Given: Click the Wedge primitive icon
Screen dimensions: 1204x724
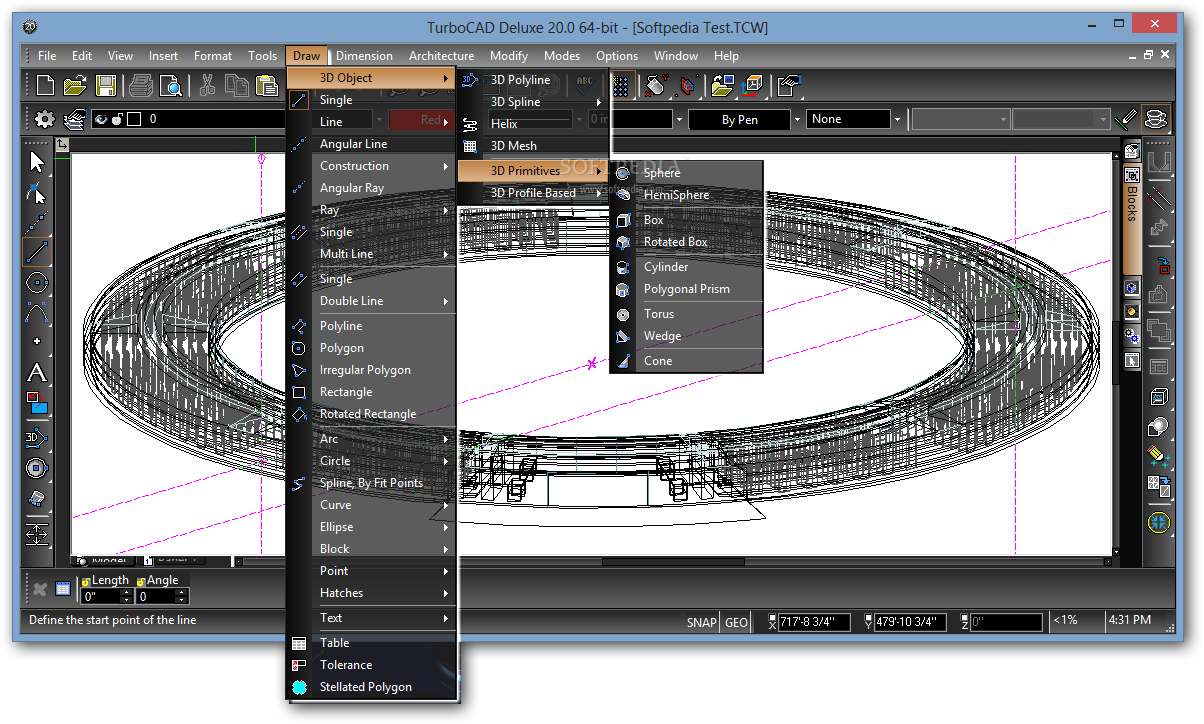Looking at the screenshot, I should [623, 337].
